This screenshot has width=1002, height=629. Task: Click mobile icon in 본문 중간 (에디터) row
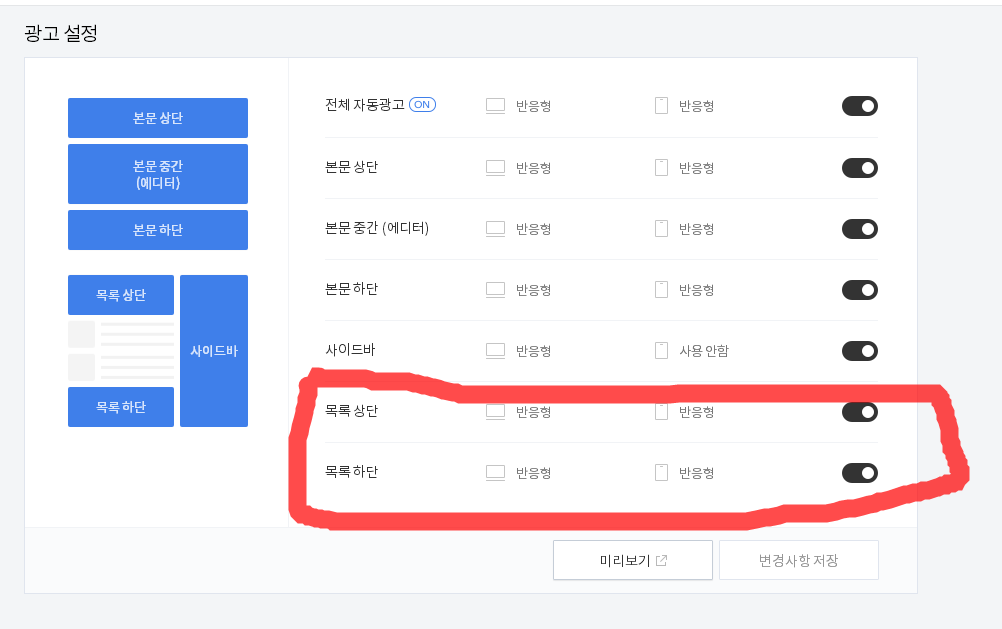tap(661, 229)
